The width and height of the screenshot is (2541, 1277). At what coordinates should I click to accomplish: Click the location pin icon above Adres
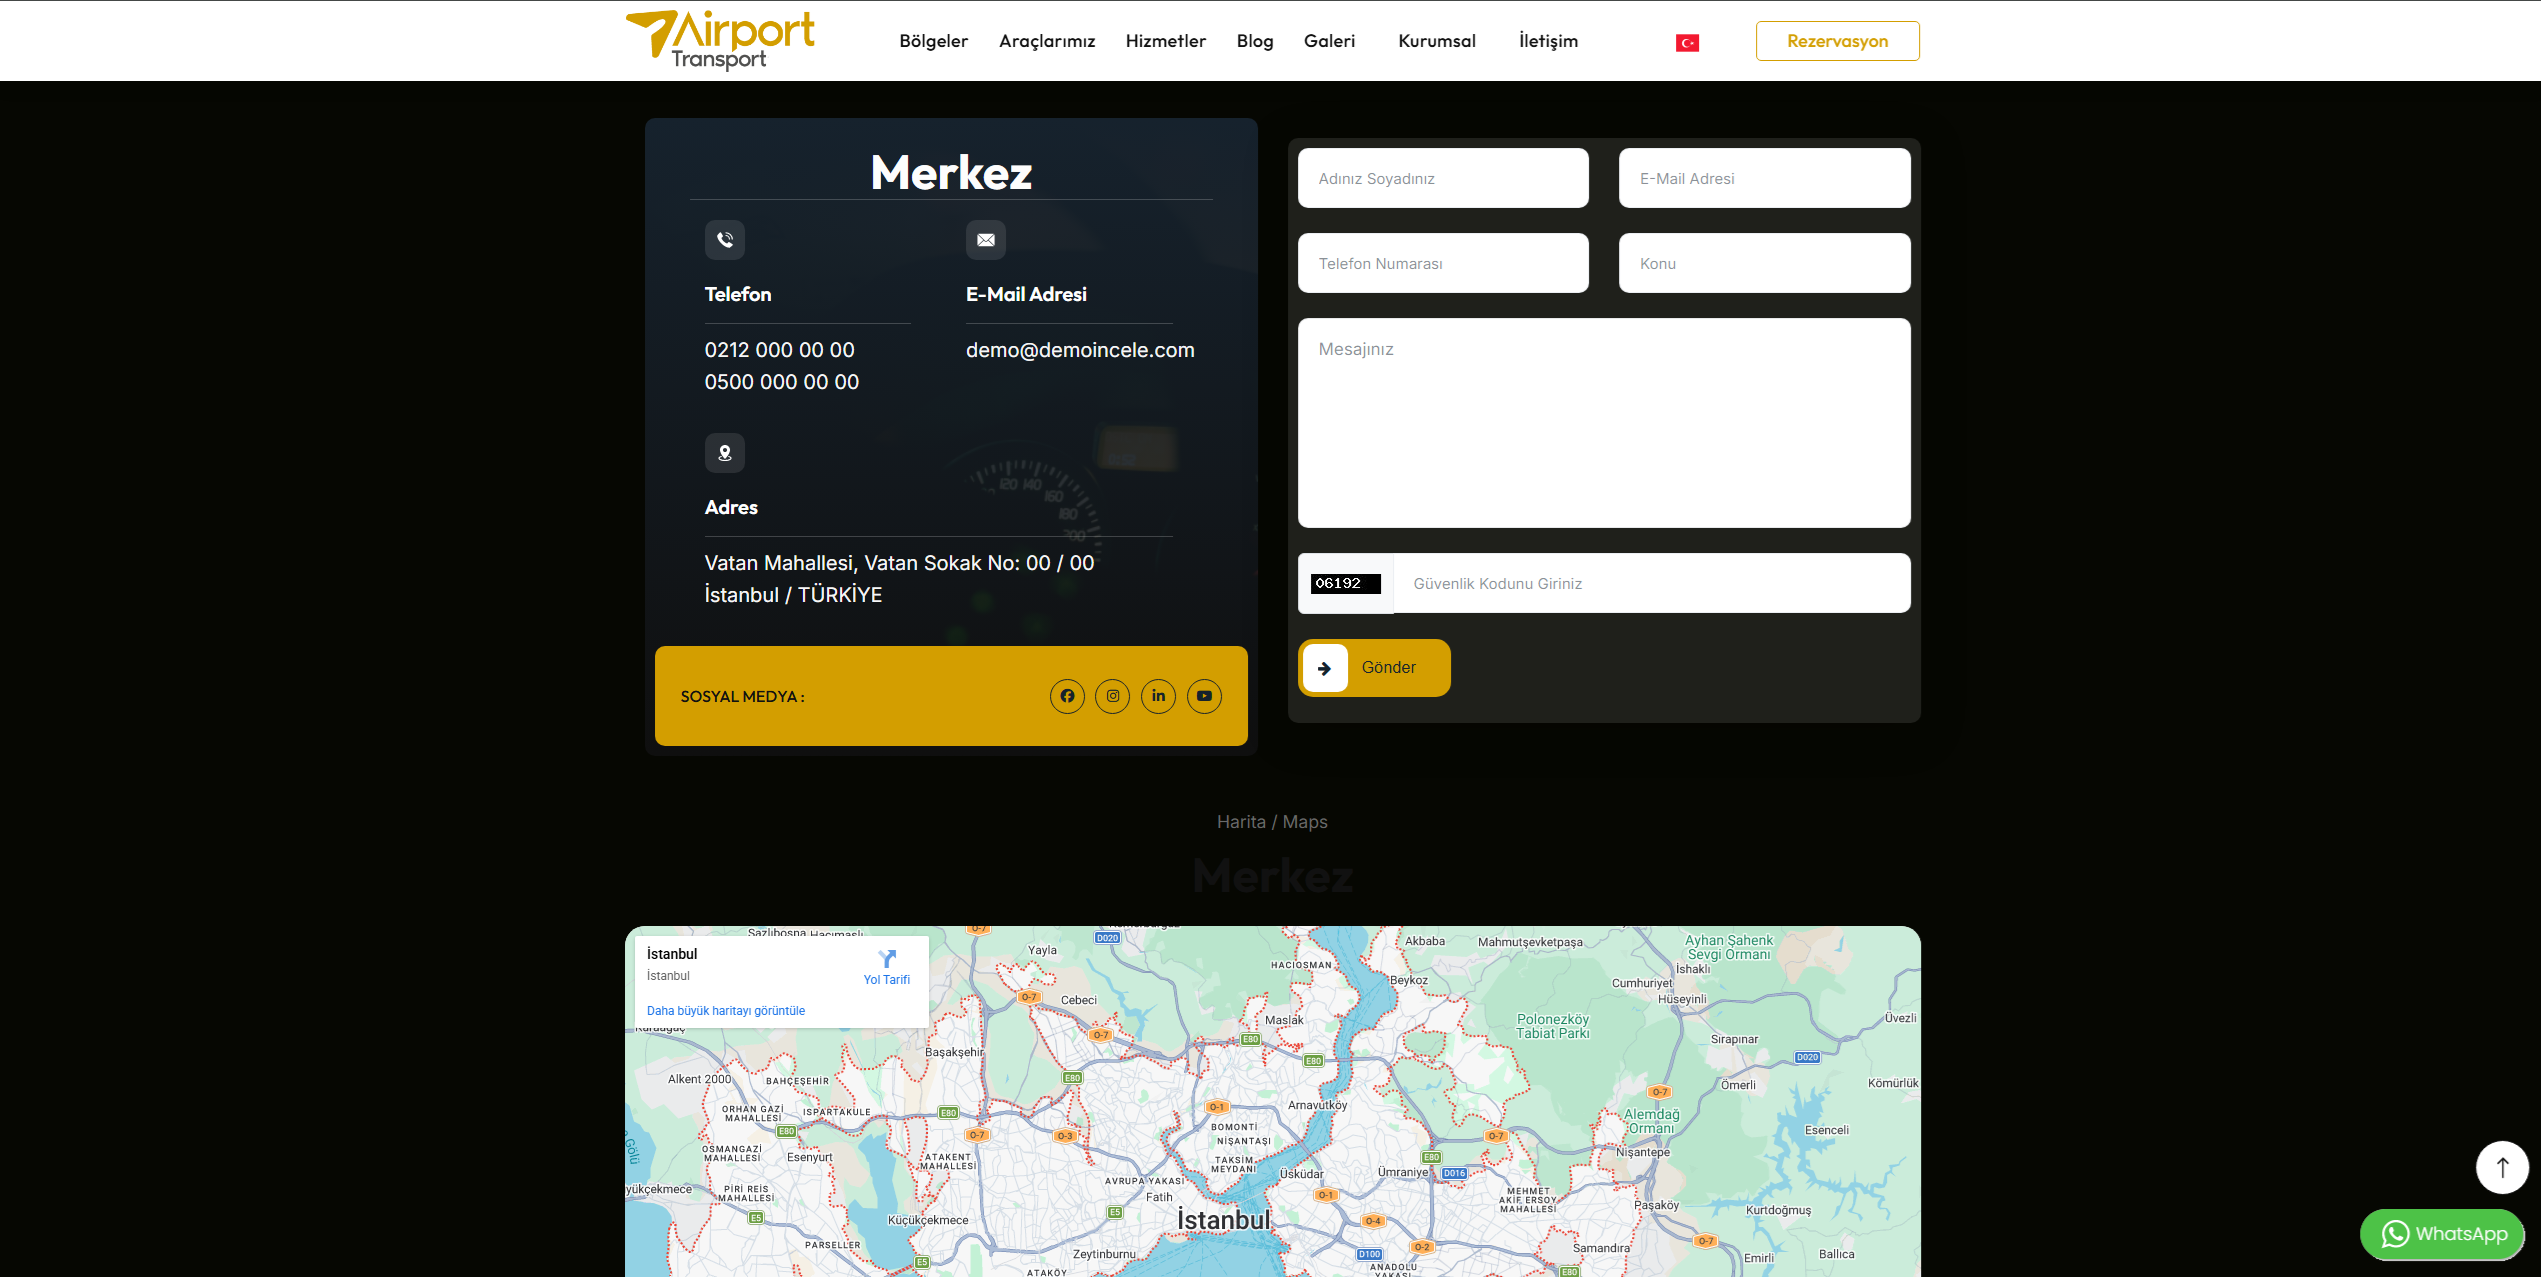(x=725, y=453)
